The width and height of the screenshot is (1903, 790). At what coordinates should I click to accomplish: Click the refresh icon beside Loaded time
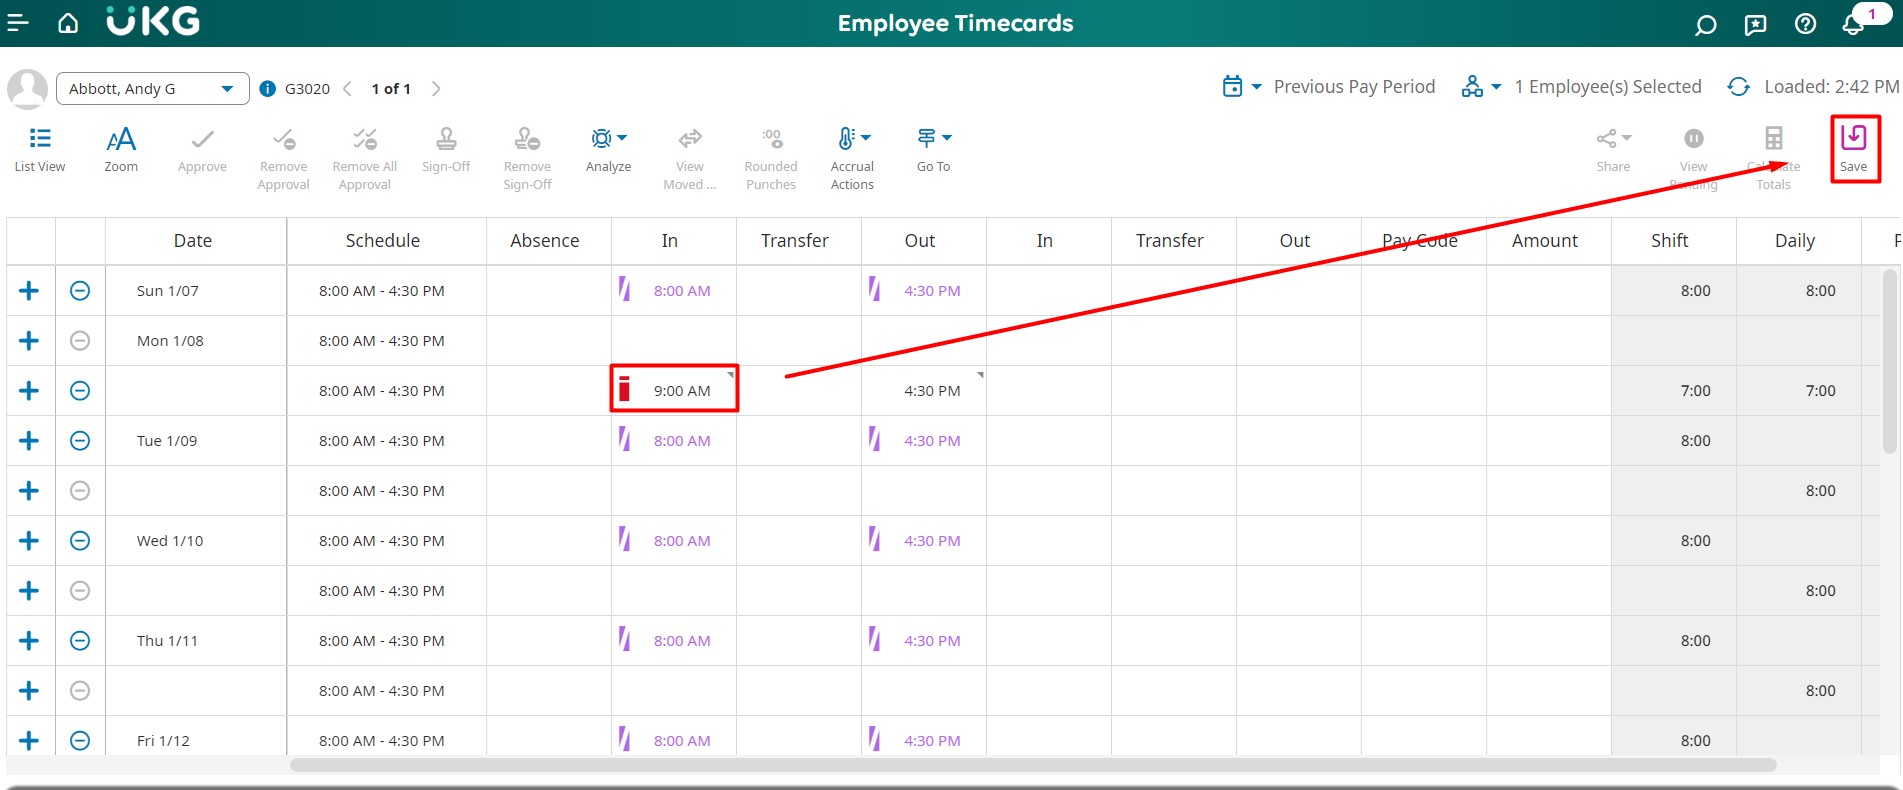(x=1739, y=87)
